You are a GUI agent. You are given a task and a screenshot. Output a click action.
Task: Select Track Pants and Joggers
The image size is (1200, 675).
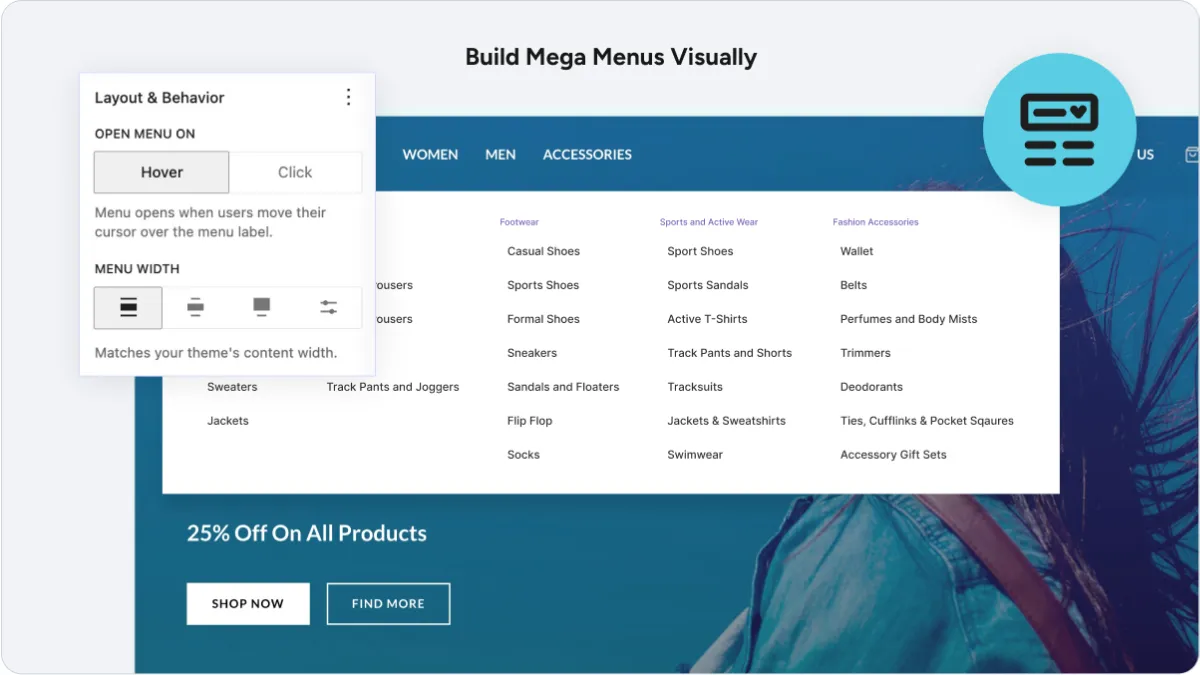393,387
